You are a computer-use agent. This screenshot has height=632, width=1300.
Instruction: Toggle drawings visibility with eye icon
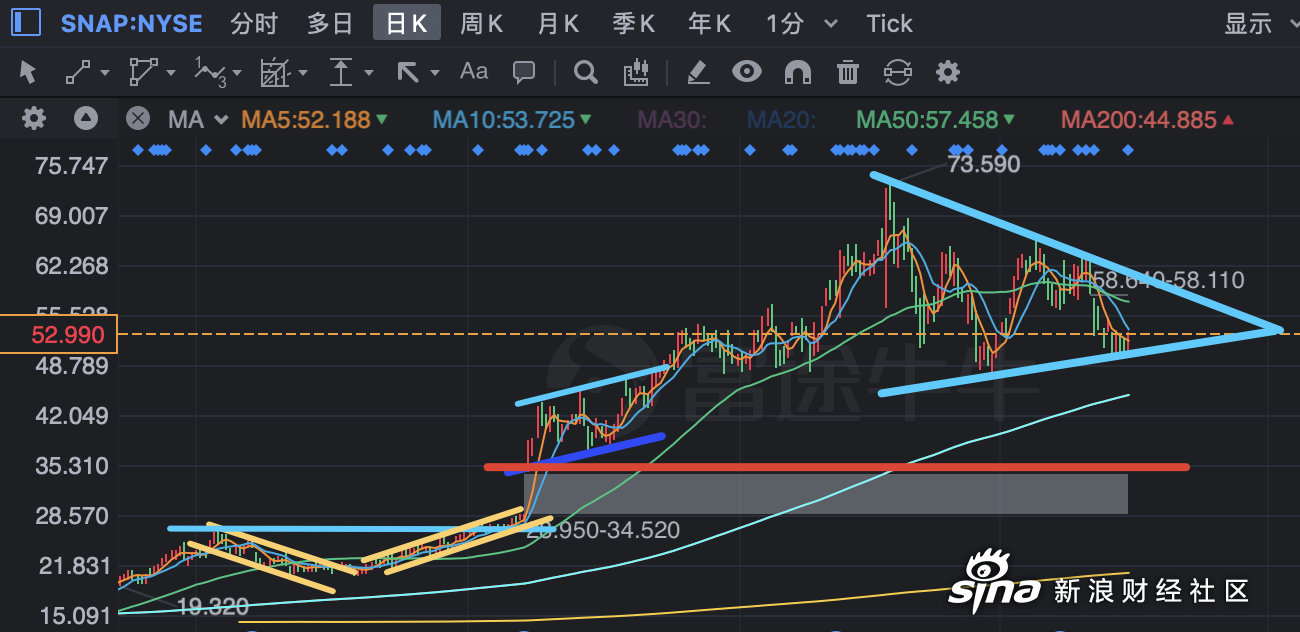[x=746, y=72]
